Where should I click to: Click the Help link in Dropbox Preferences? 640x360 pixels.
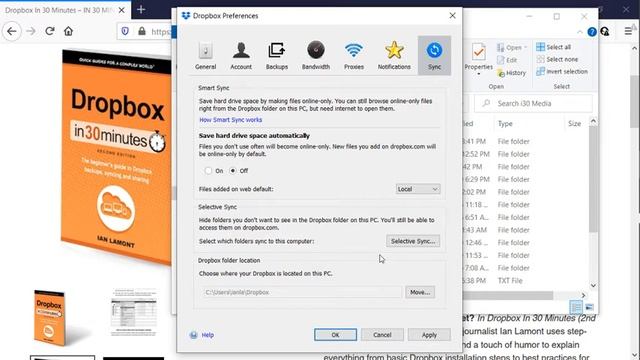point(207,335)
